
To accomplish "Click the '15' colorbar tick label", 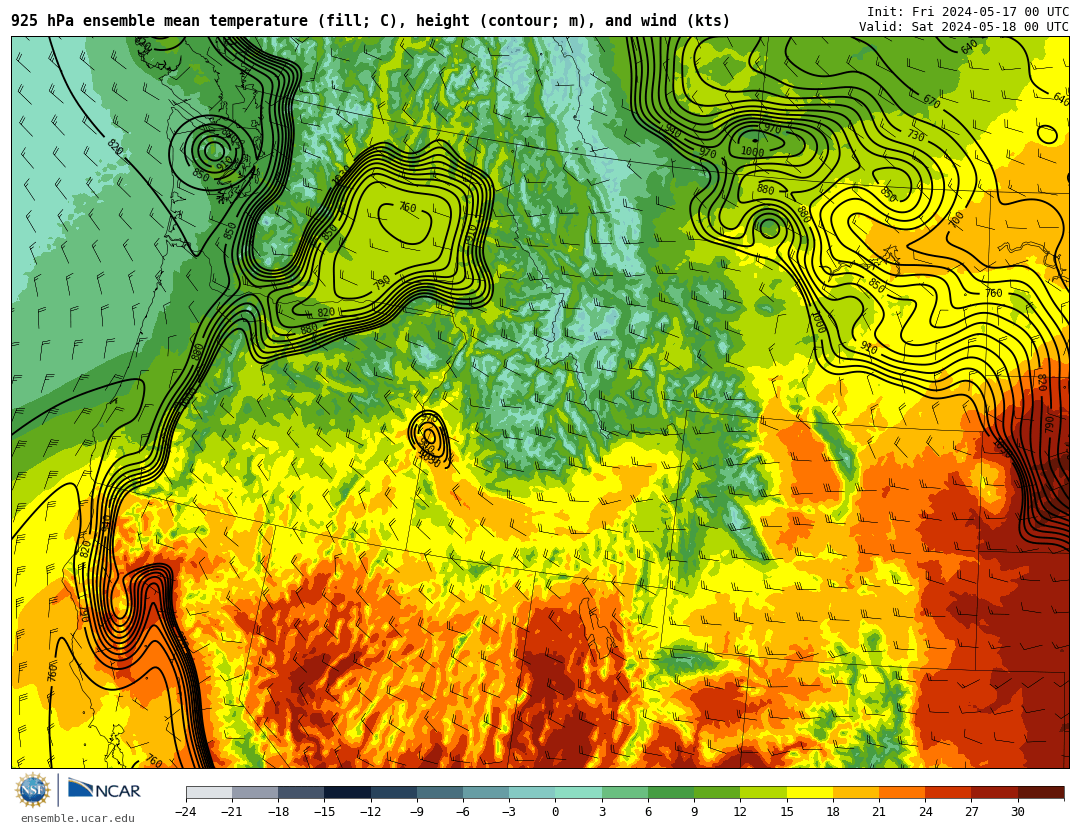I will [x=787, y=812].
